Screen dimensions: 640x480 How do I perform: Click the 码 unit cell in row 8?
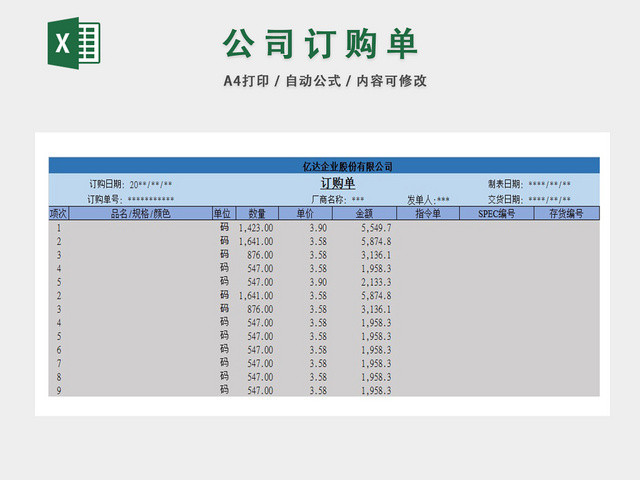click(224, 376)
